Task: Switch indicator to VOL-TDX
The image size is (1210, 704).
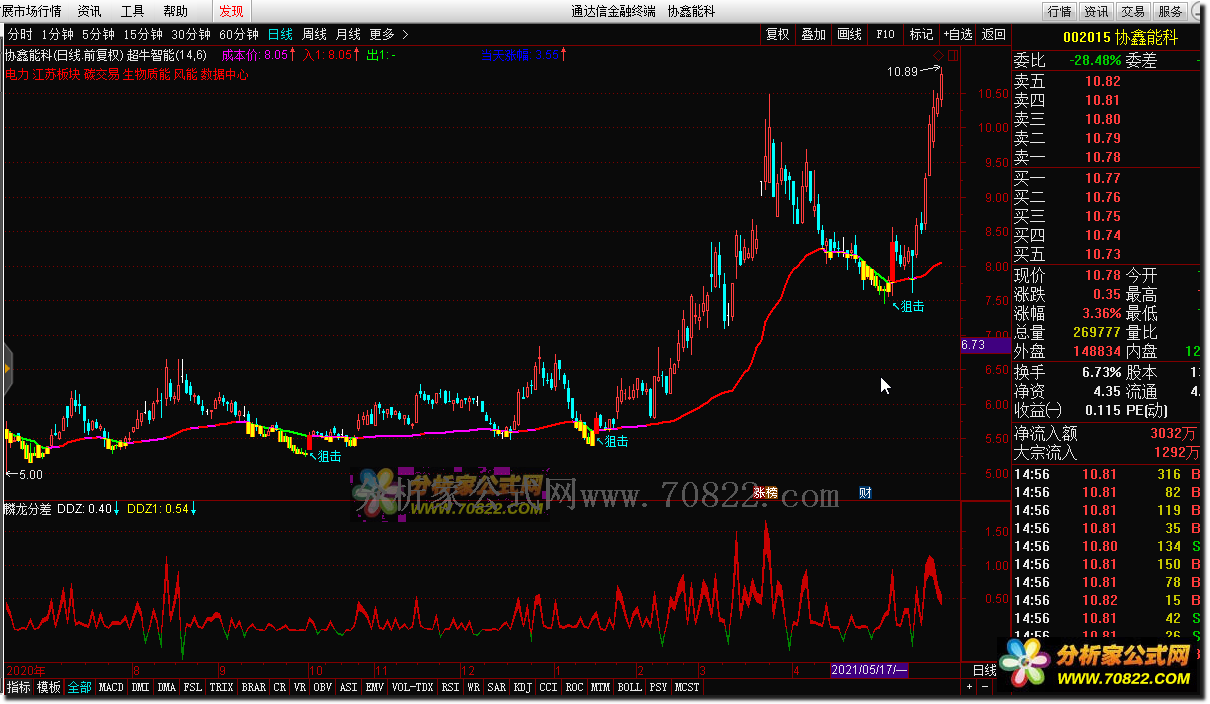Action: click(412, 688)
